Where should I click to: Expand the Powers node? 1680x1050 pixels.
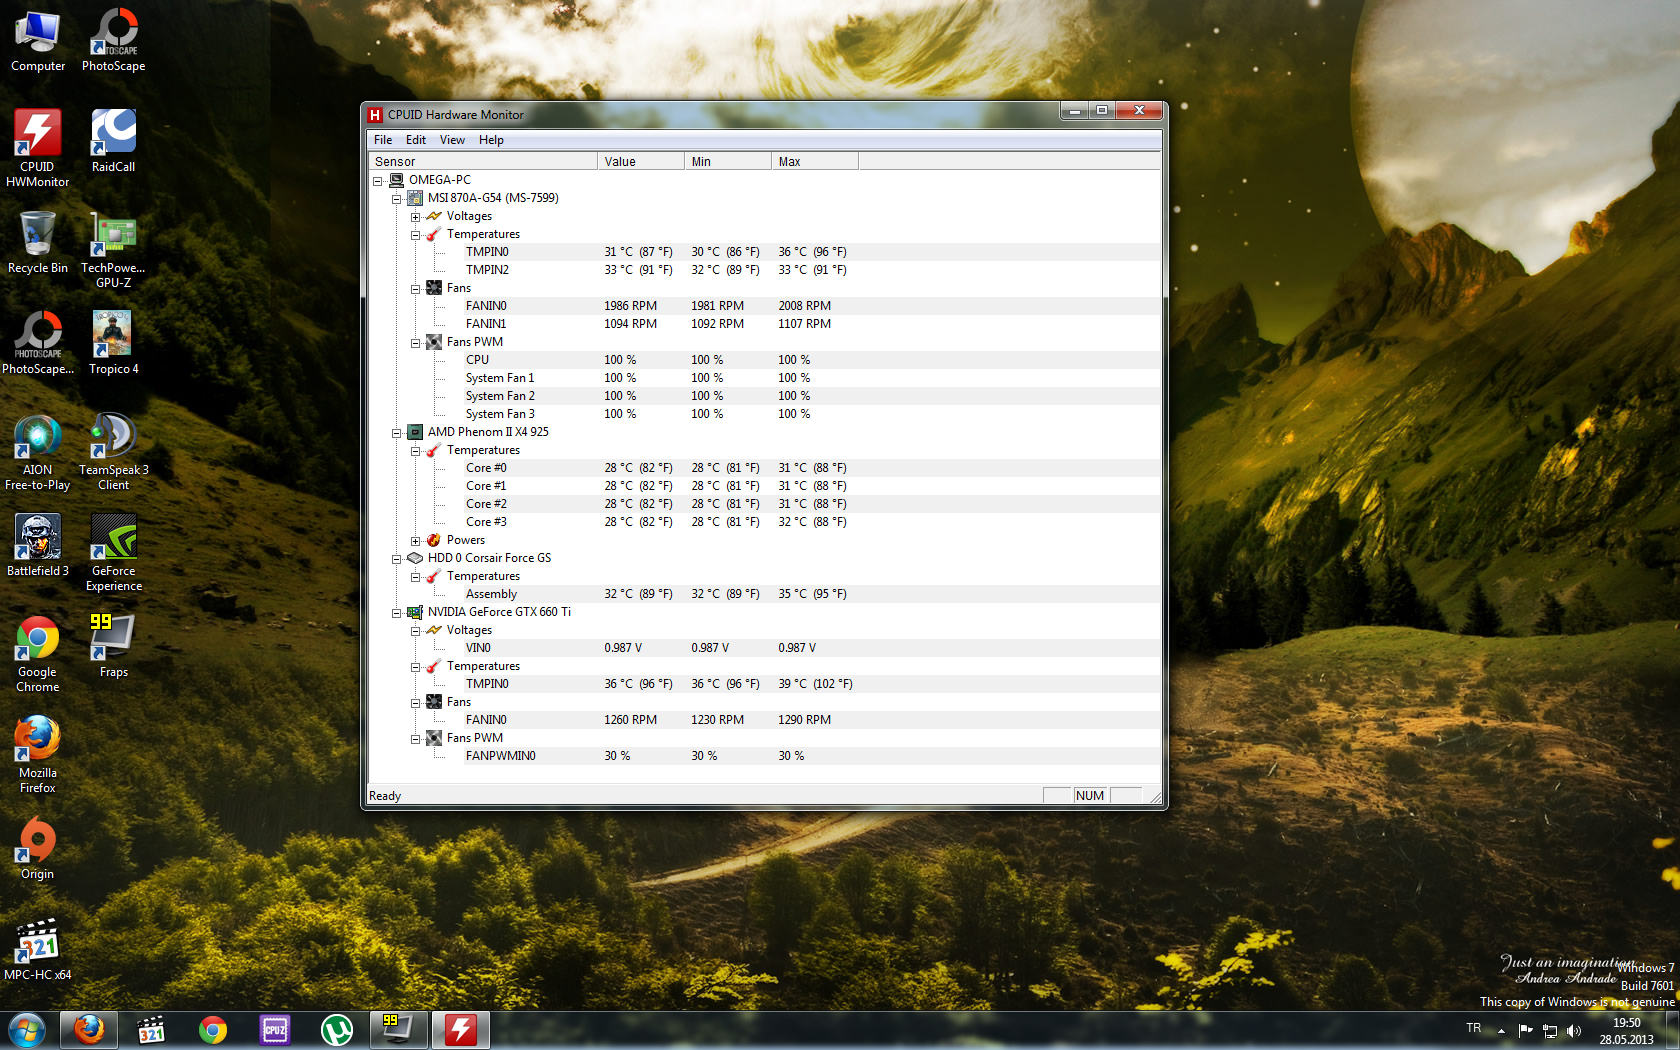416,541
